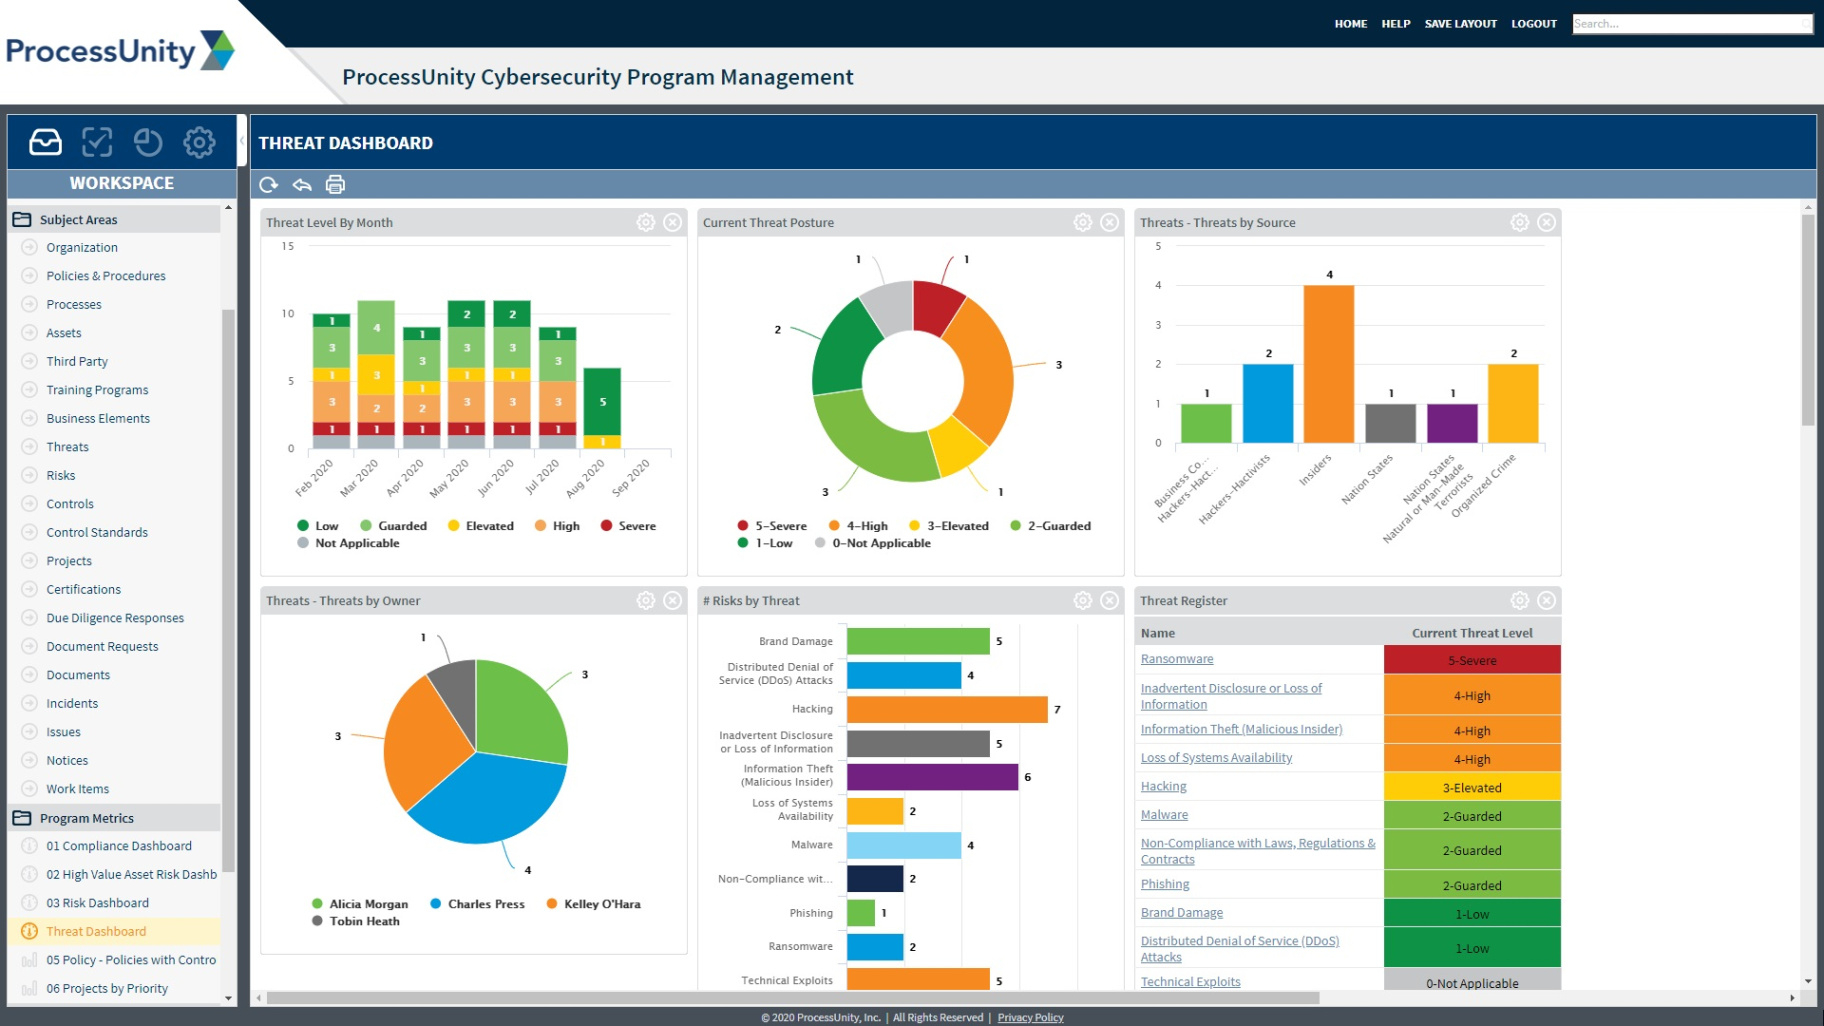This screenshot has width=1824, height=1026.
Task: Toggle Low series in Threat Level legend
Action: coord(318,526)
